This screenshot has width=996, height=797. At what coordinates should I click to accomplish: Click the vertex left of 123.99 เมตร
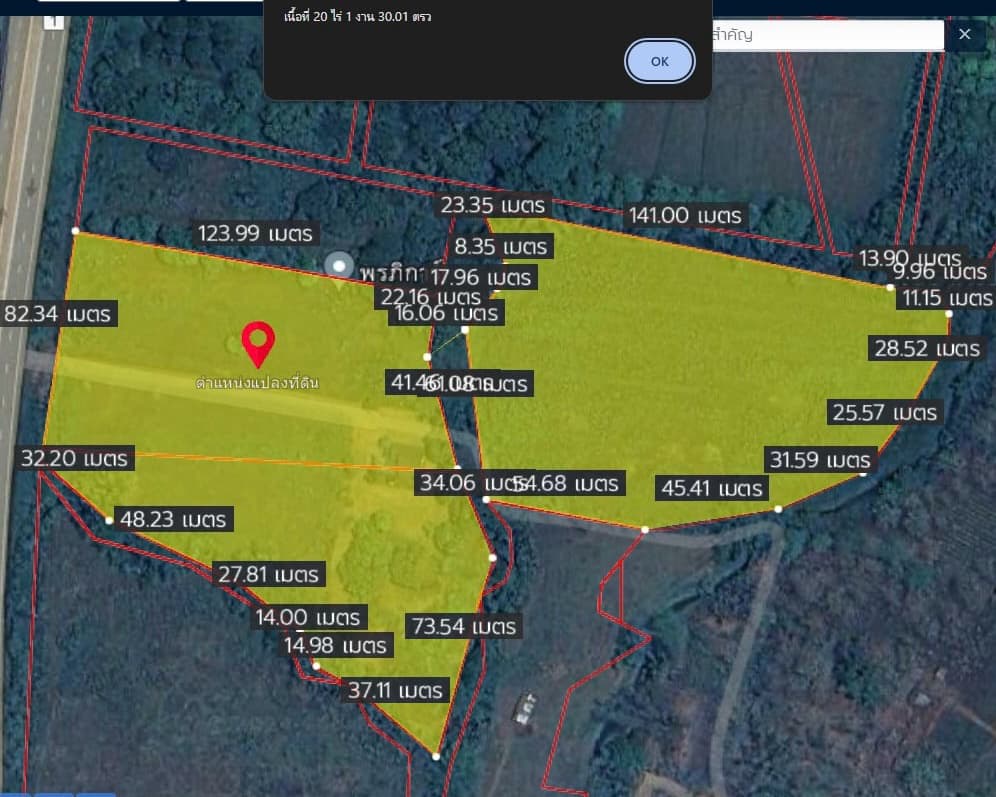click(x=76, y=231)
